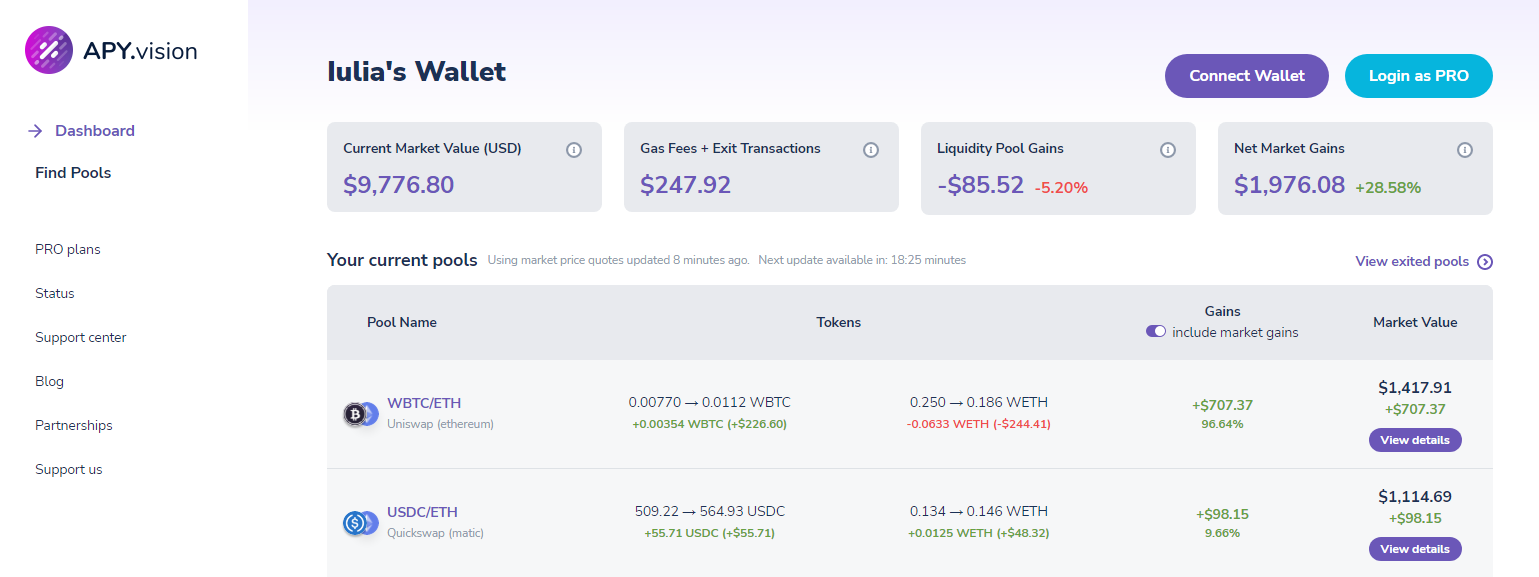Go to PRO plans in sidebar
This screenshot has height=577, width=1539.
[68, 249]
